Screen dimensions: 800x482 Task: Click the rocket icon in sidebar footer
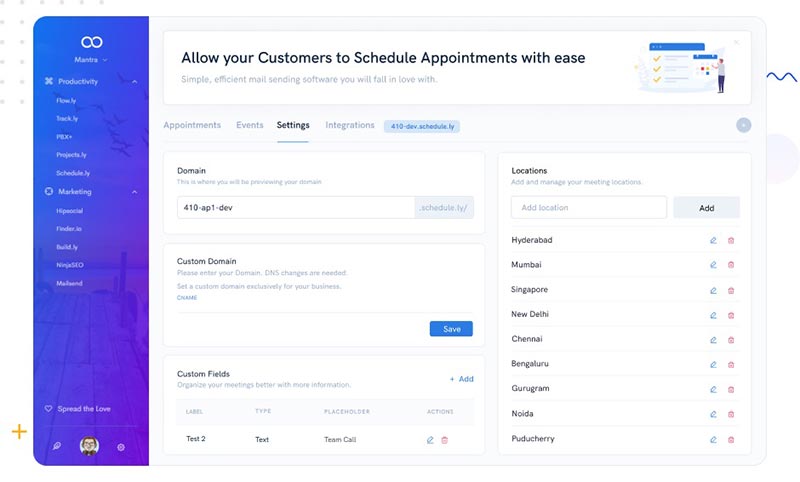coord(57,447)
